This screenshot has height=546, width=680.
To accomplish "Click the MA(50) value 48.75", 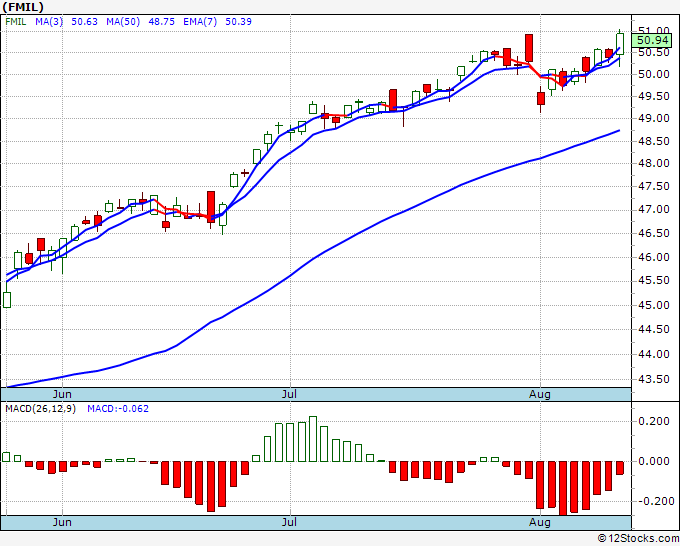I will tap(161, 22).
